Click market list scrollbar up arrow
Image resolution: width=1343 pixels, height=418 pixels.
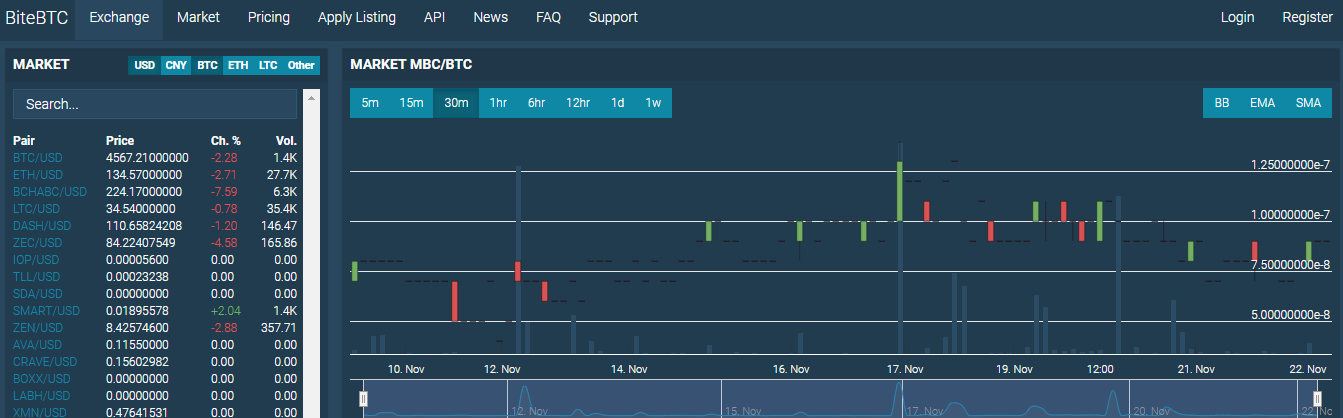(310, 98)
